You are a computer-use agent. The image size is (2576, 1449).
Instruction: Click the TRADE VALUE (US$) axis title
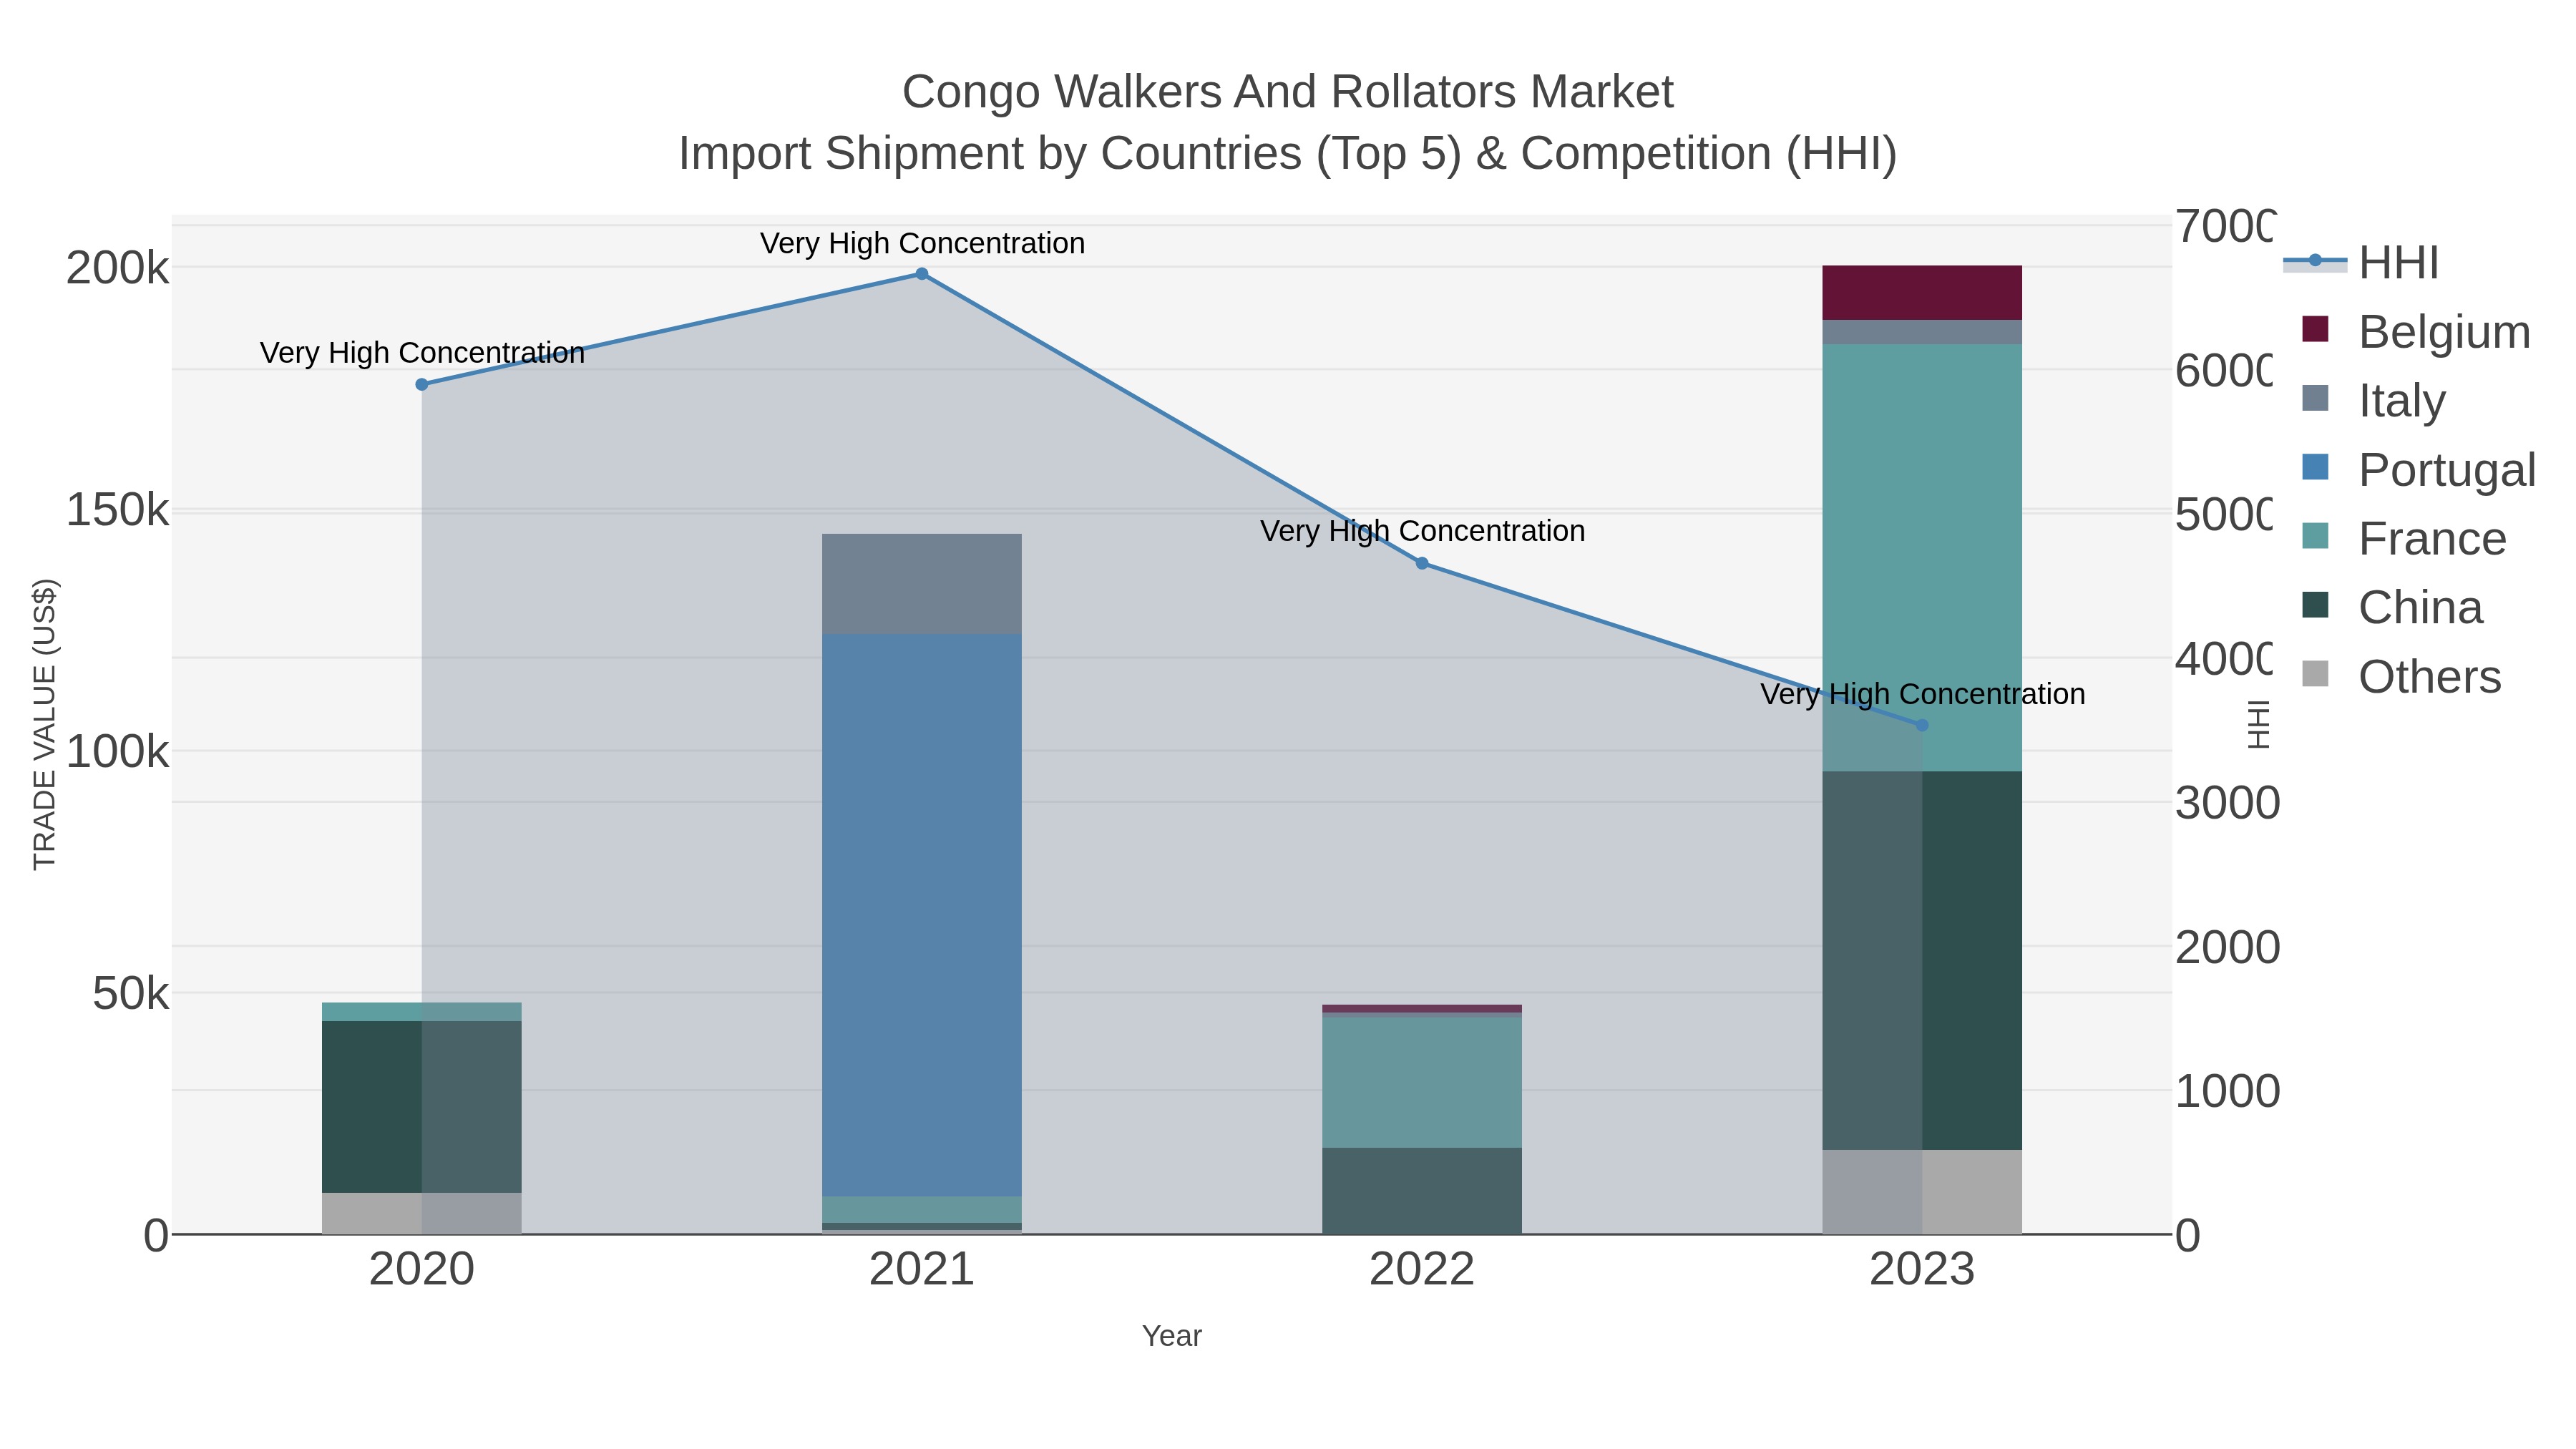pyautogui.click(x=45, y=724)
